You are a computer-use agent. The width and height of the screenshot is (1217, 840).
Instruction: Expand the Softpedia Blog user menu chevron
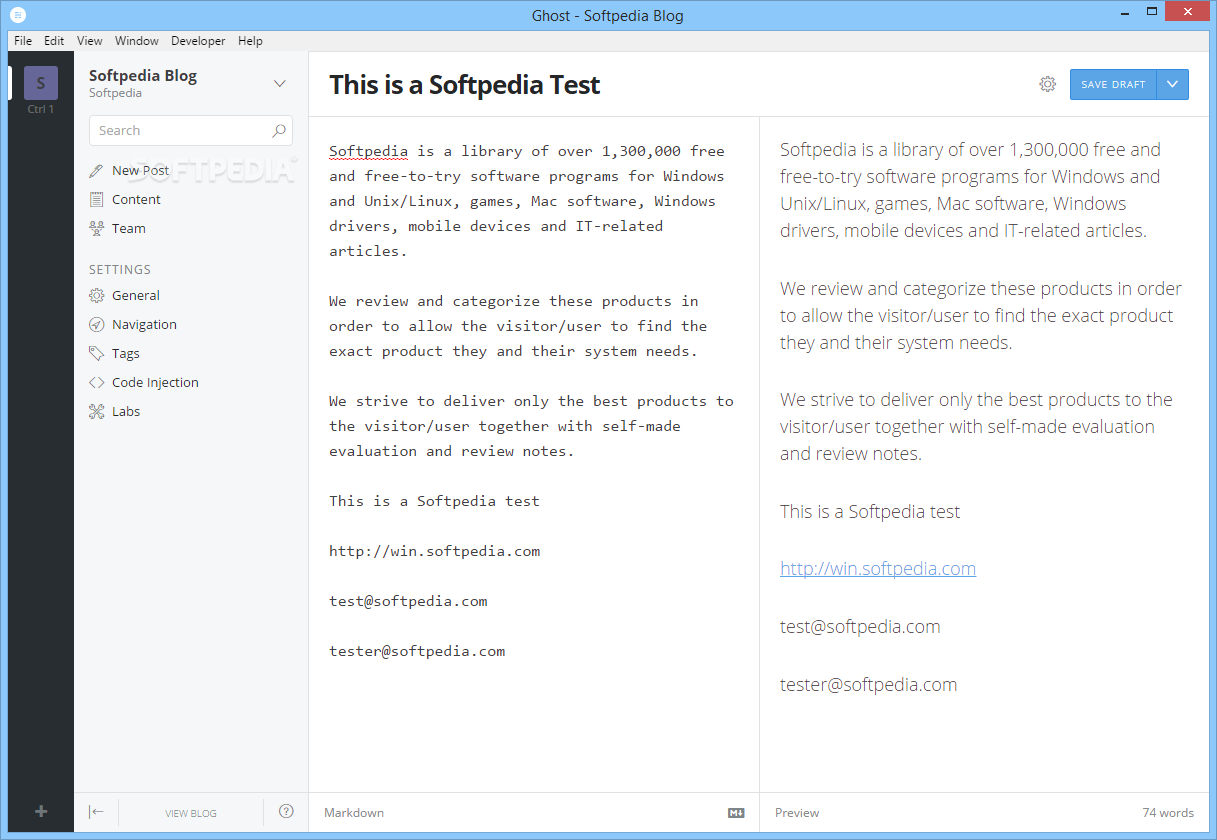tap(280, 84)
